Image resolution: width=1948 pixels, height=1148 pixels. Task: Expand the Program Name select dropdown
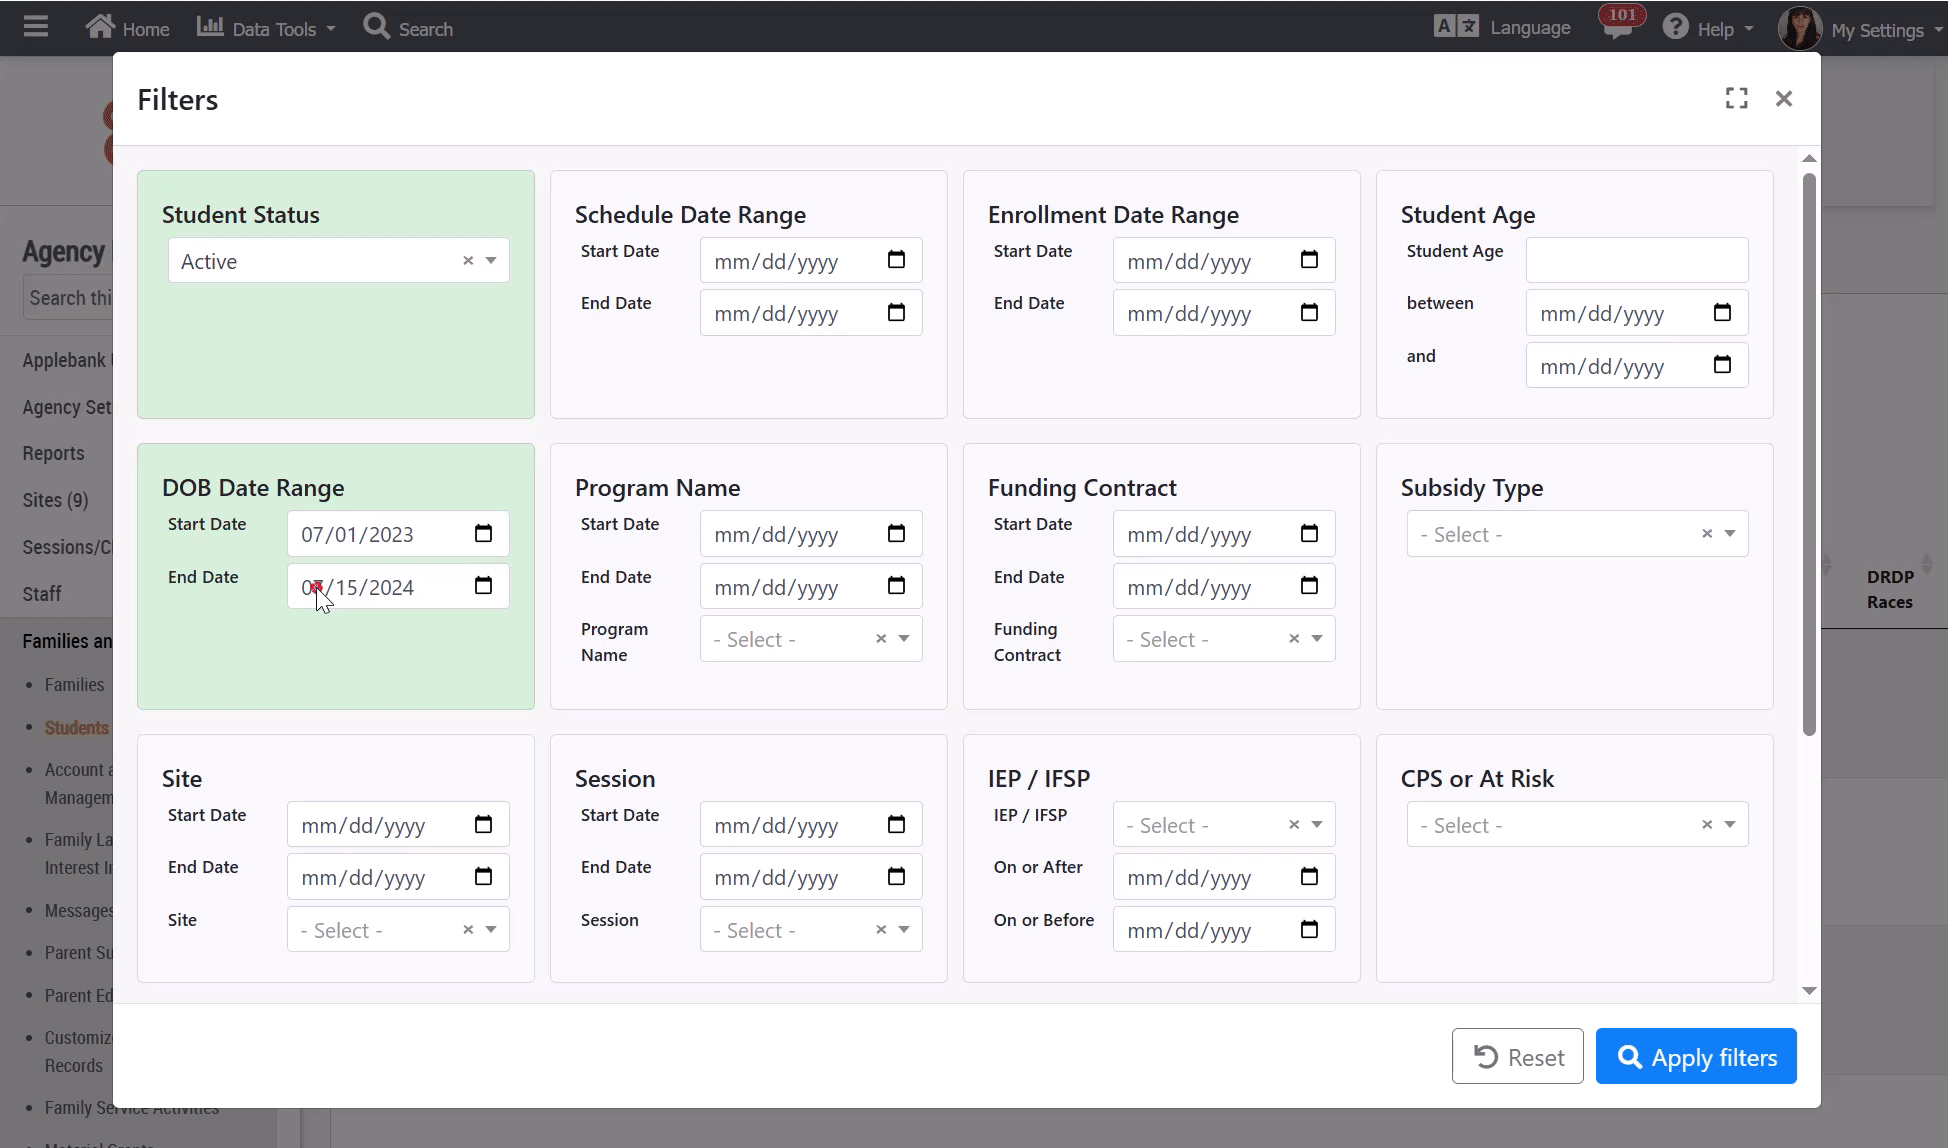903,639
